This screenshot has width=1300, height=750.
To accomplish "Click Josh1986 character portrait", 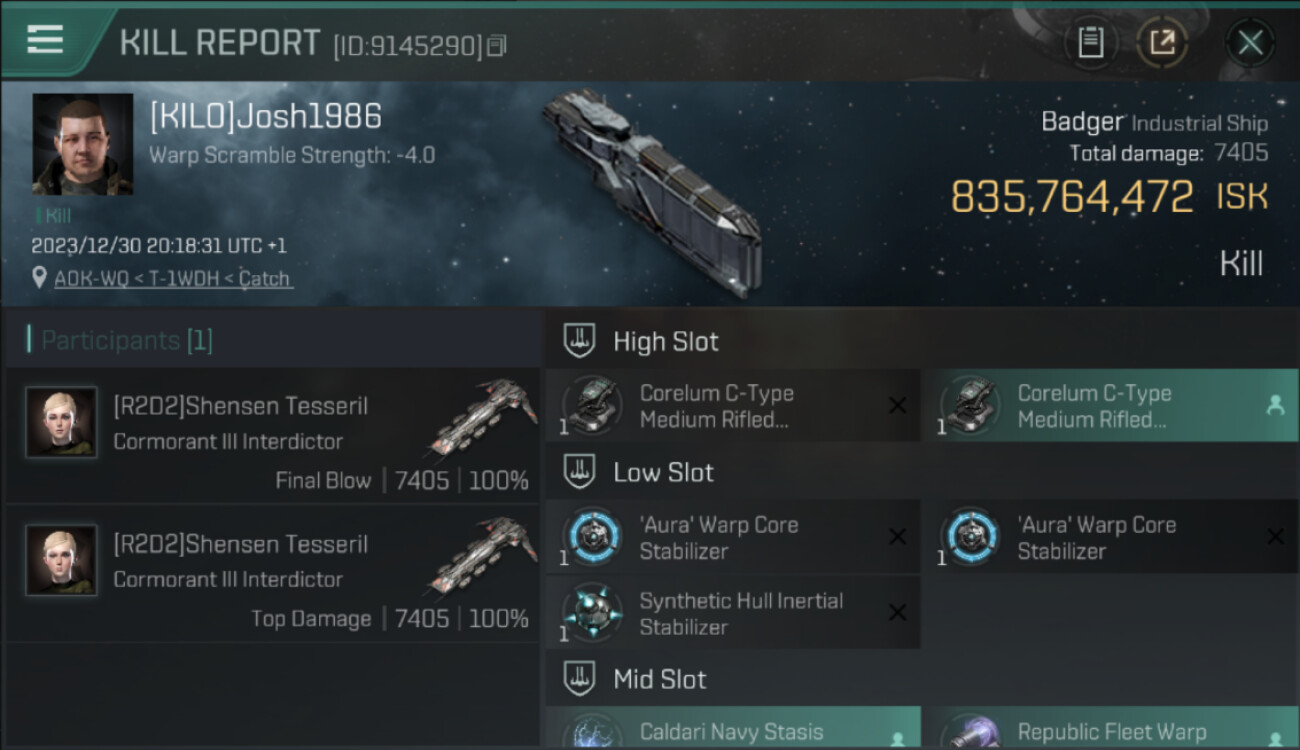I will pos(83,145).
